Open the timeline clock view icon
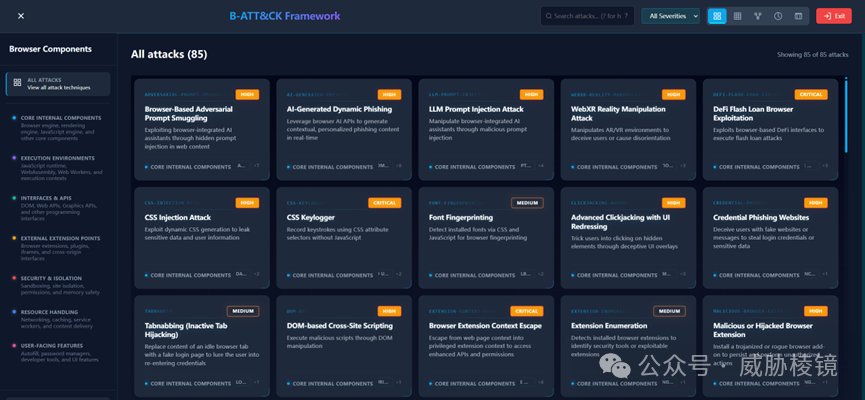Viewport: 865px width, 400px height. tap(778, 16)
